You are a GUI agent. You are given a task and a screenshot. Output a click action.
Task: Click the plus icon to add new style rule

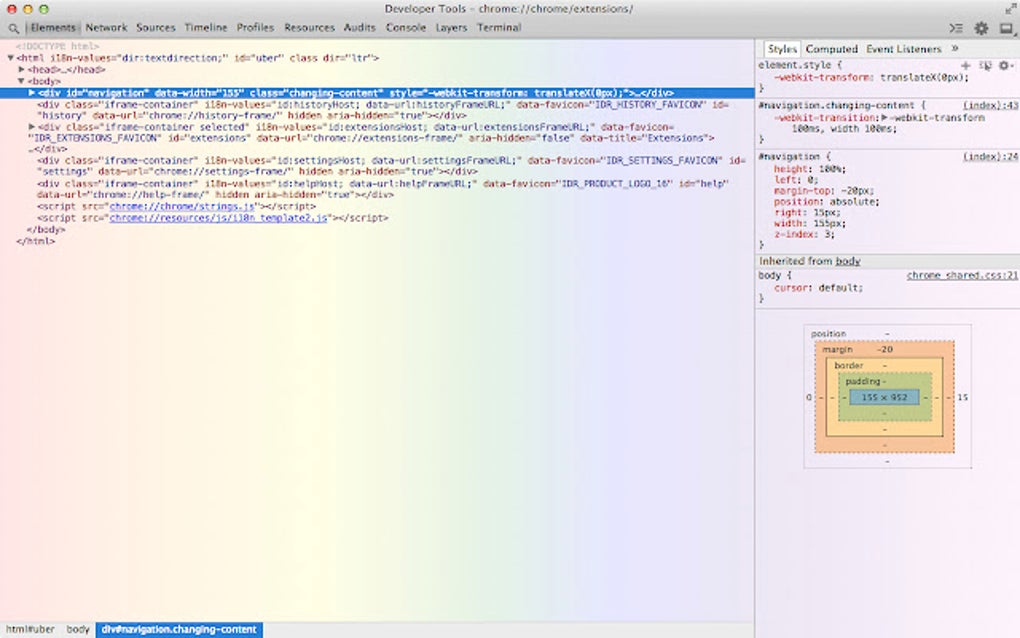(966, 64)
